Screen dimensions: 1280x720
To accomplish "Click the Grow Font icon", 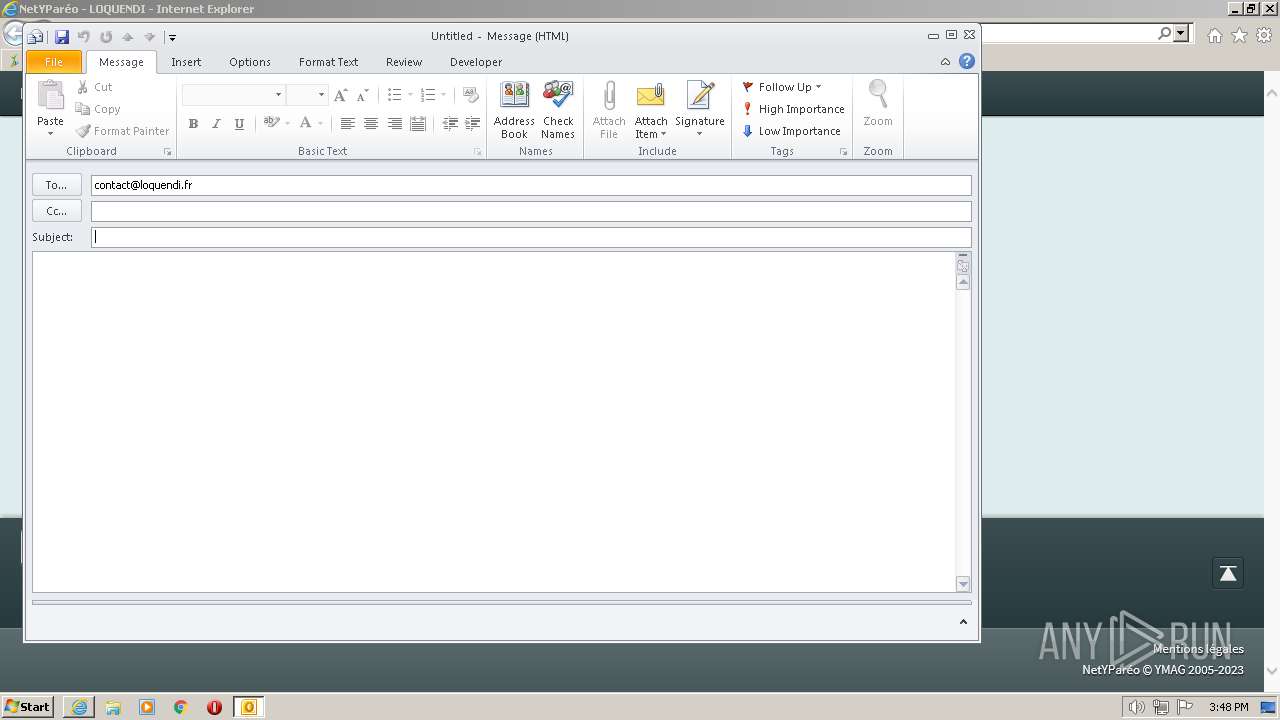I will (x=341, y=95).
